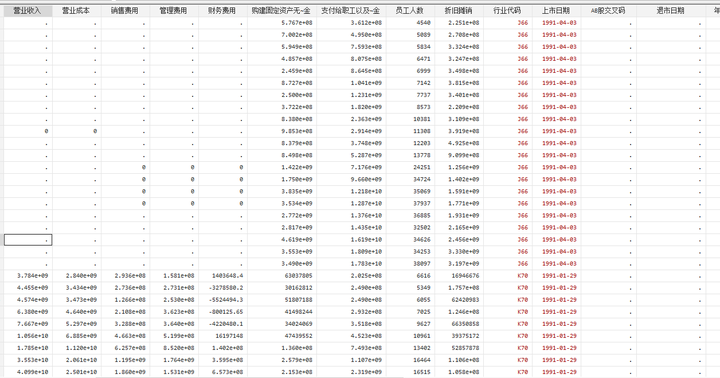
Task: Click cell with value 2.914e+09
Action: (351, 131)
